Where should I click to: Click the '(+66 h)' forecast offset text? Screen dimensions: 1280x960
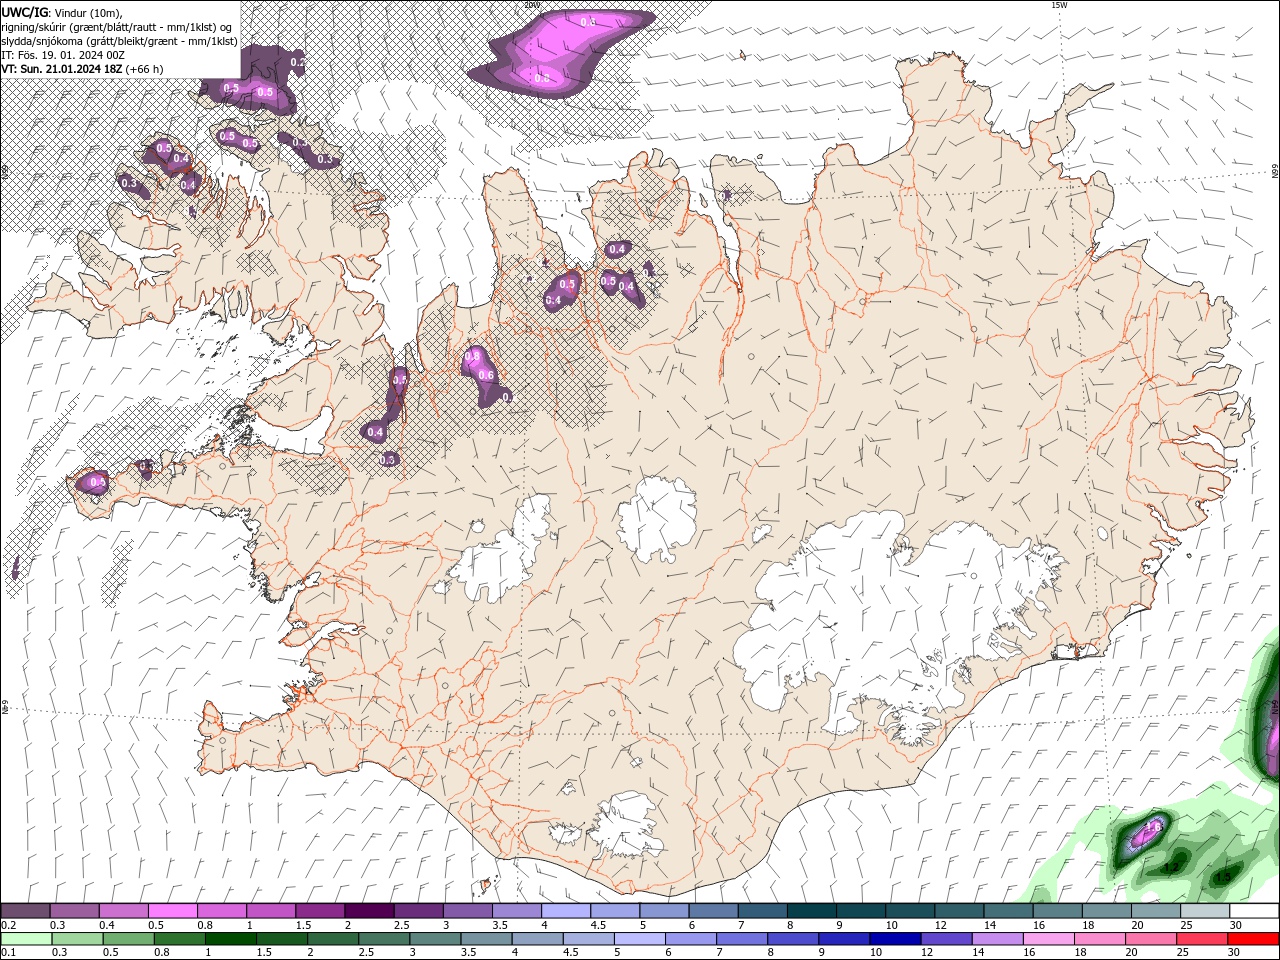(144, 69)
